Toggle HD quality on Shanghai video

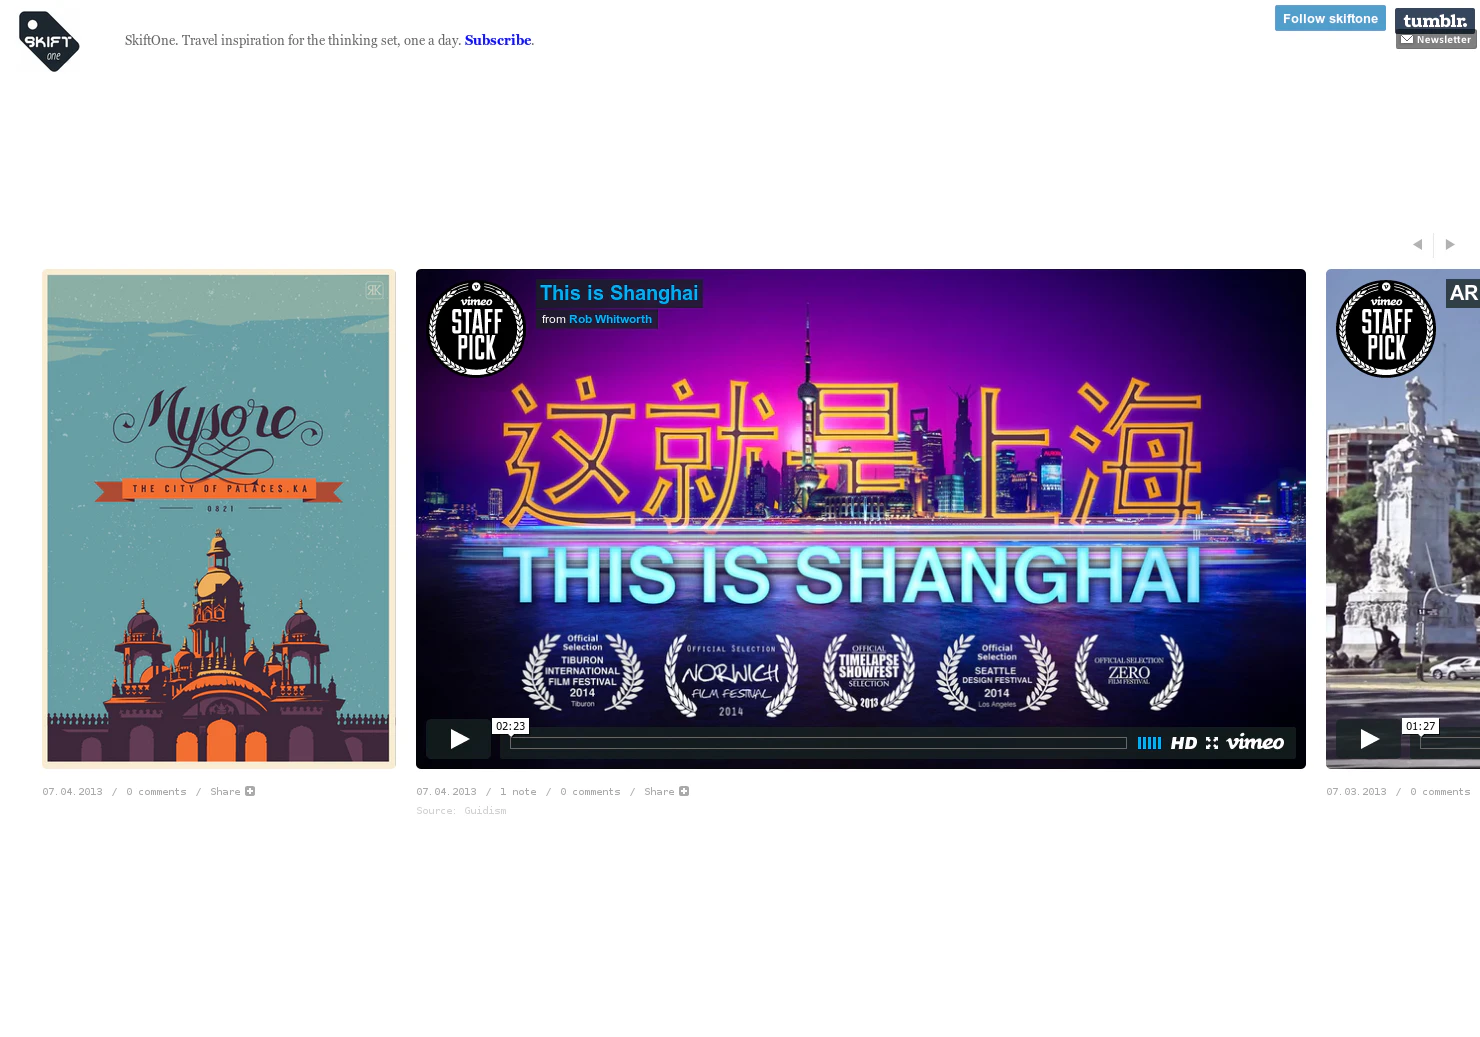[1184, 743]
